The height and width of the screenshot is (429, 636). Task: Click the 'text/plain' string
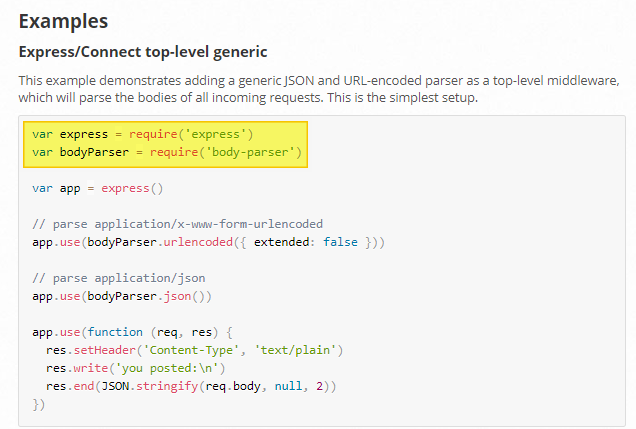click(299, 350)
